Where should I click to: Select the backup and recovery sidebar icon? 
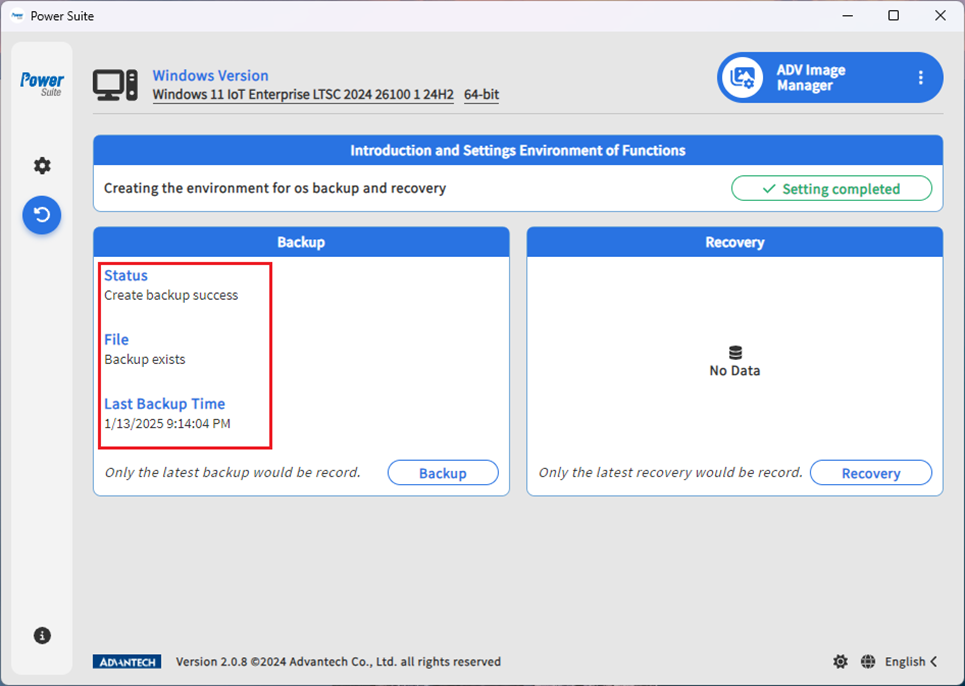(x=42, y=215)
